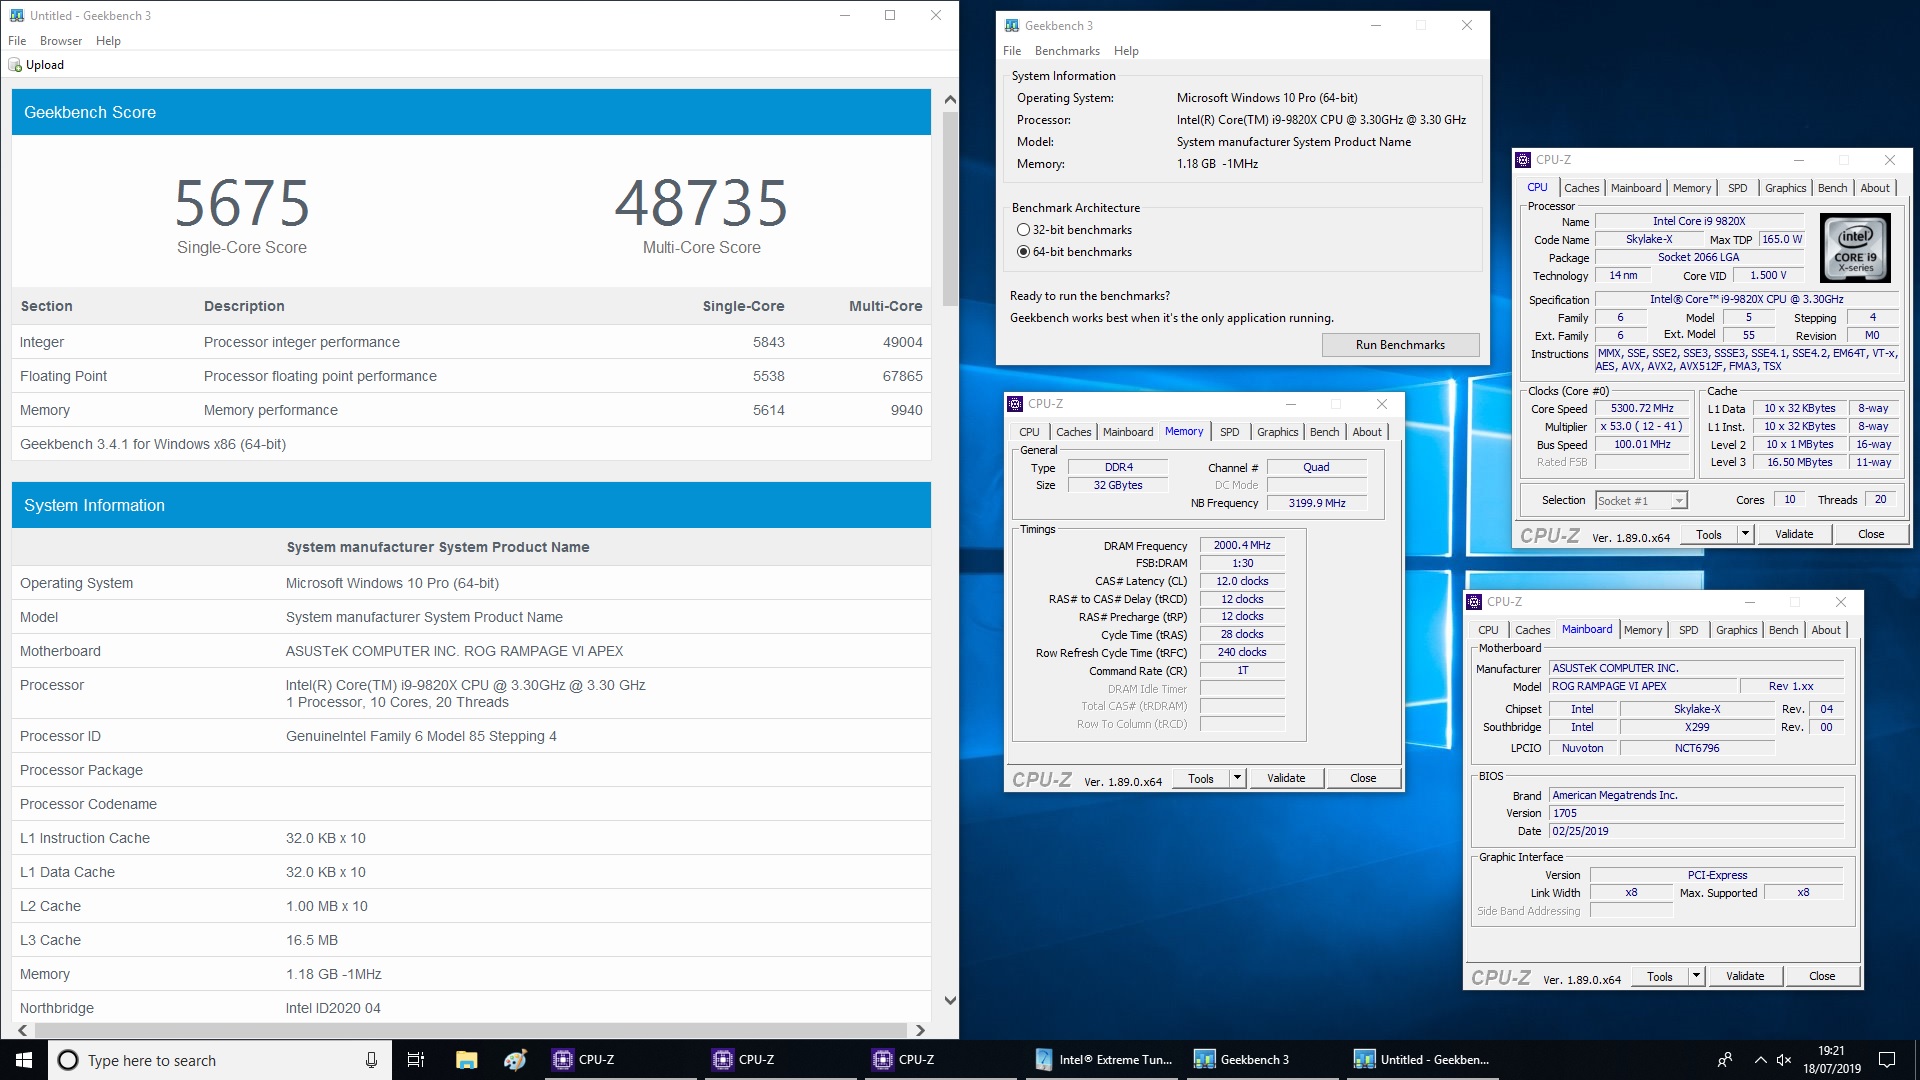
Task: Click the Geekbench 3 window title icon
Action: (1012, 26)
